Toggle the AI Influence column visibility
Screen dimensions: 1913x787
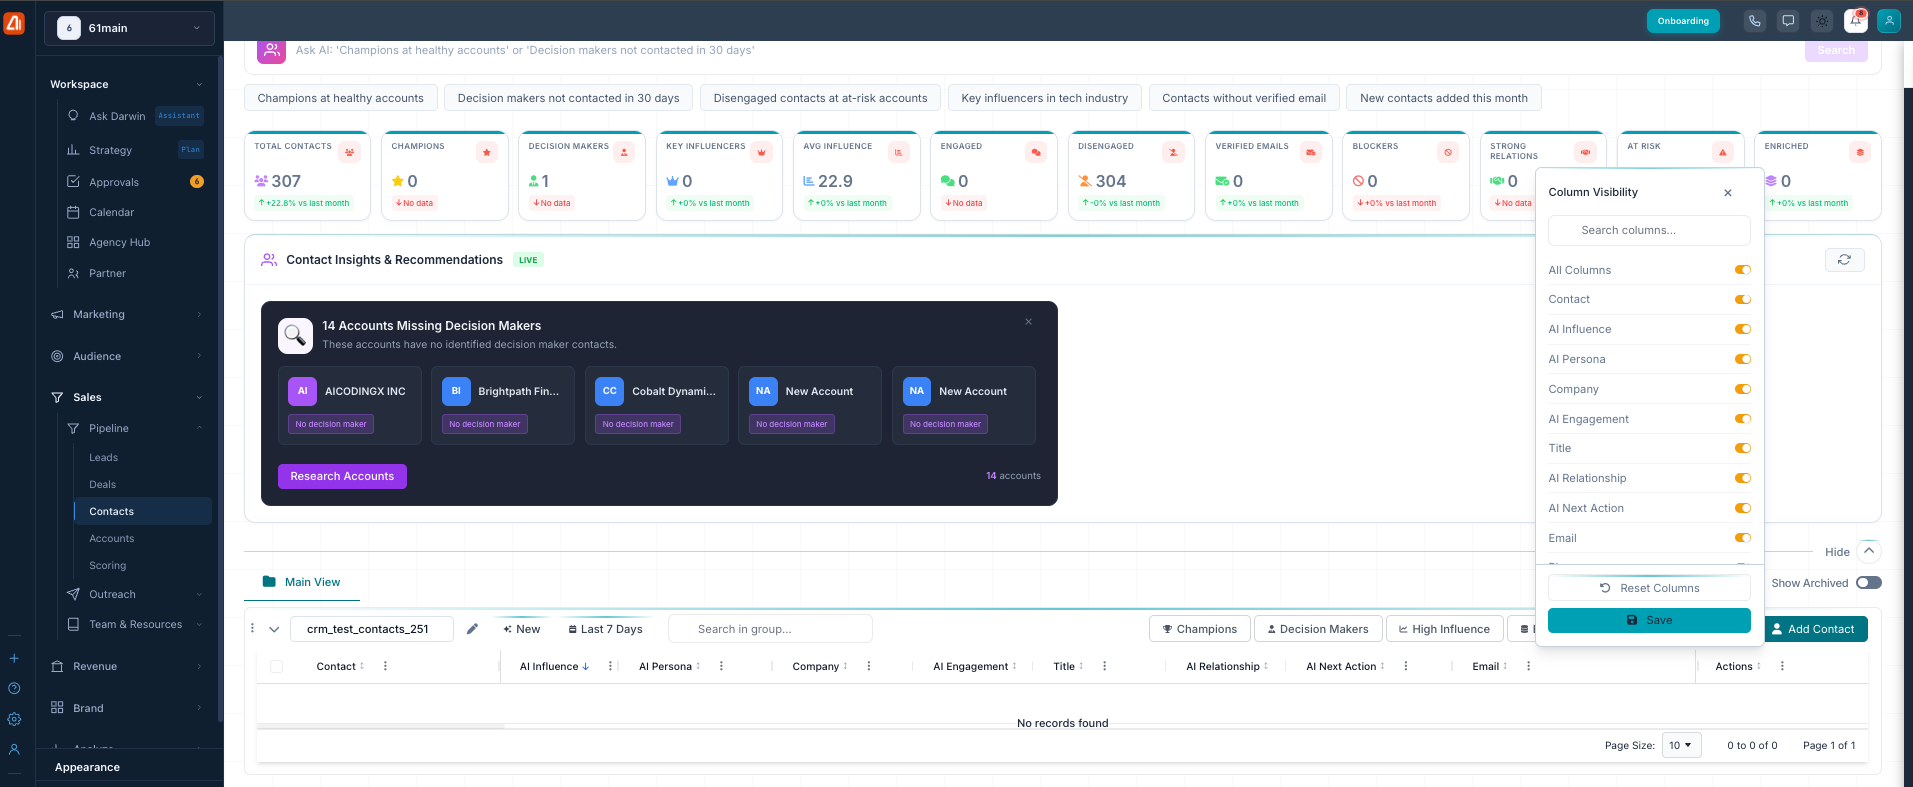point(1743,329)
